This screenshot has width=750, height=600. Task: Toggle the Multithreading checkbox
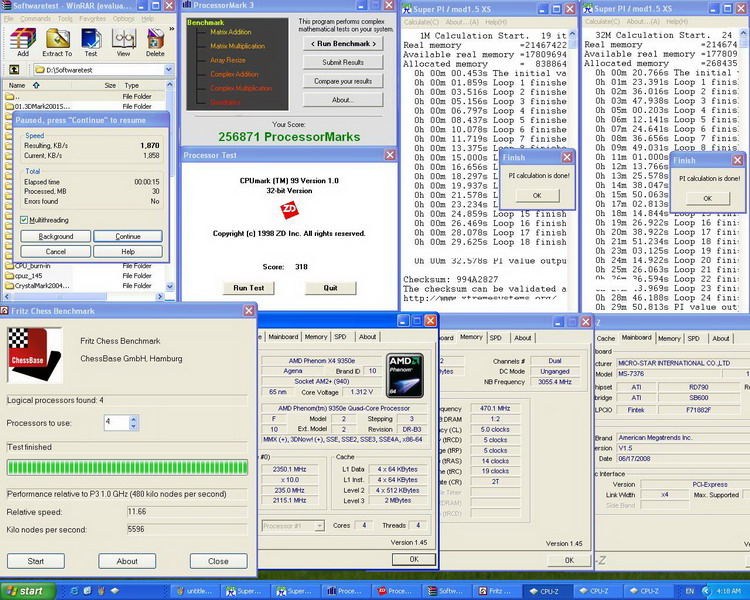(x=24, y=220)
